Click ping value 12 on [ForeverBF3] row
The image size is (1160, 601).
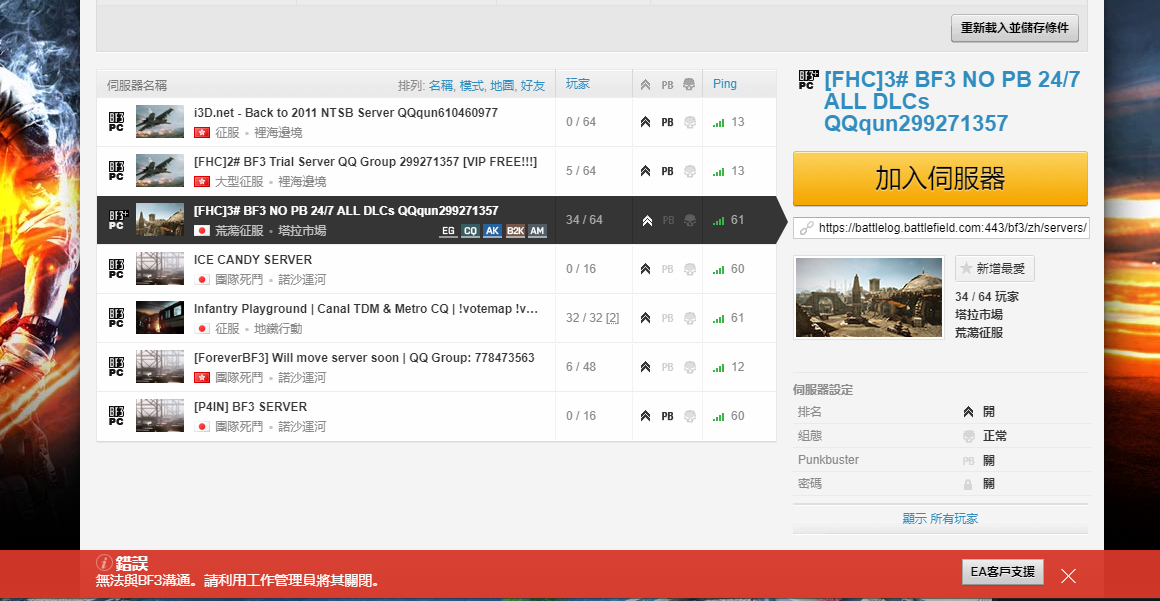click(x=738, y=367)
